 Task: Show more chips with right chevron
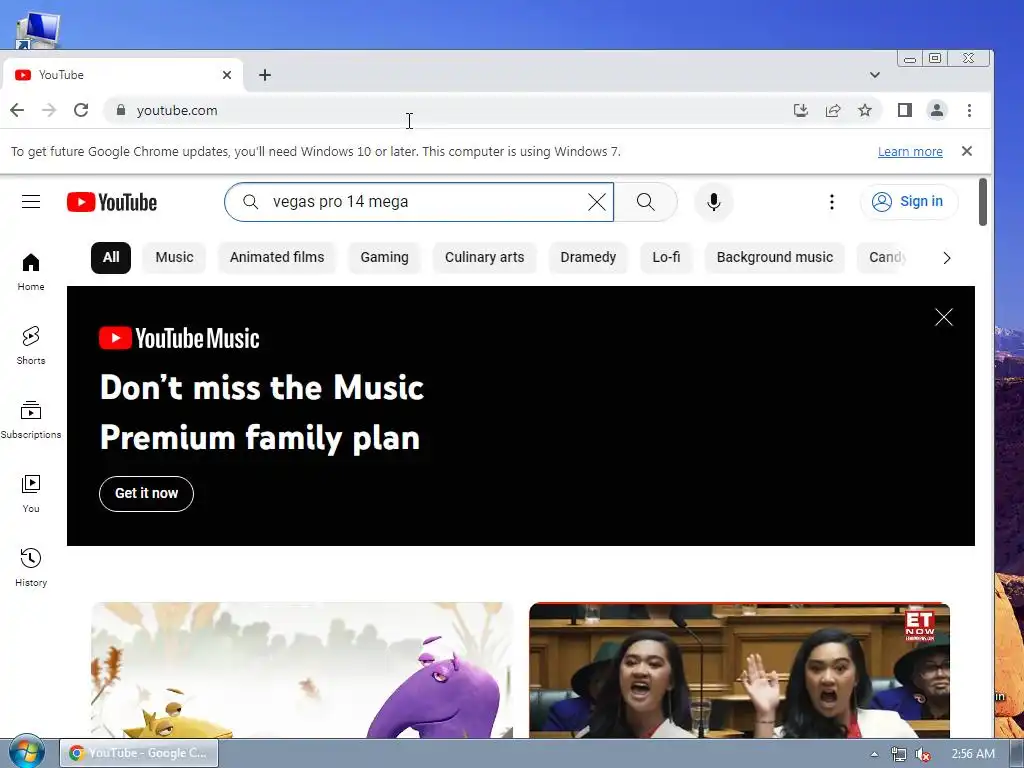[x=947, y=258]
